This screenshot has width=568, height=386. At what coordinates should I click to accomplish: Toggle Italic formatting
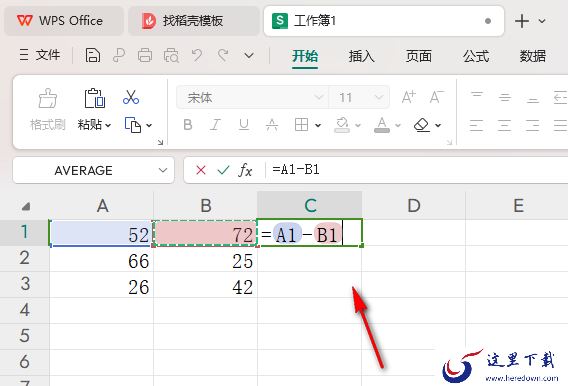click(216, 125)
